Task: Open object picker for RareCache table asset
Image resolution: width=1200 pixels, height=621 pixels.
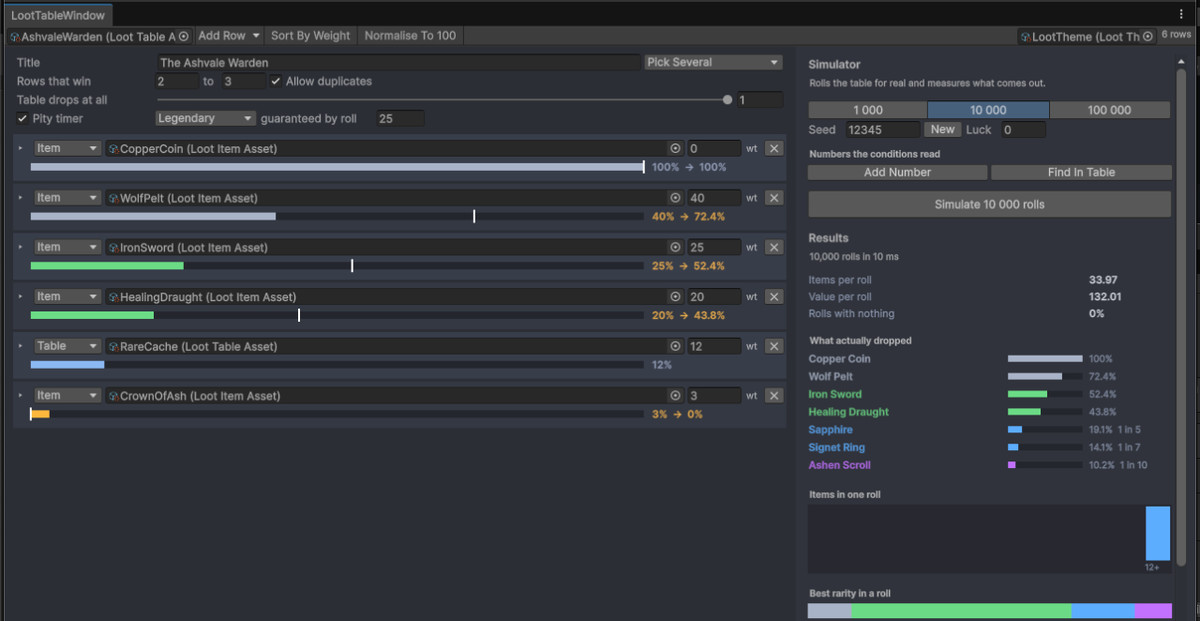Action: [x=675, y=346]
